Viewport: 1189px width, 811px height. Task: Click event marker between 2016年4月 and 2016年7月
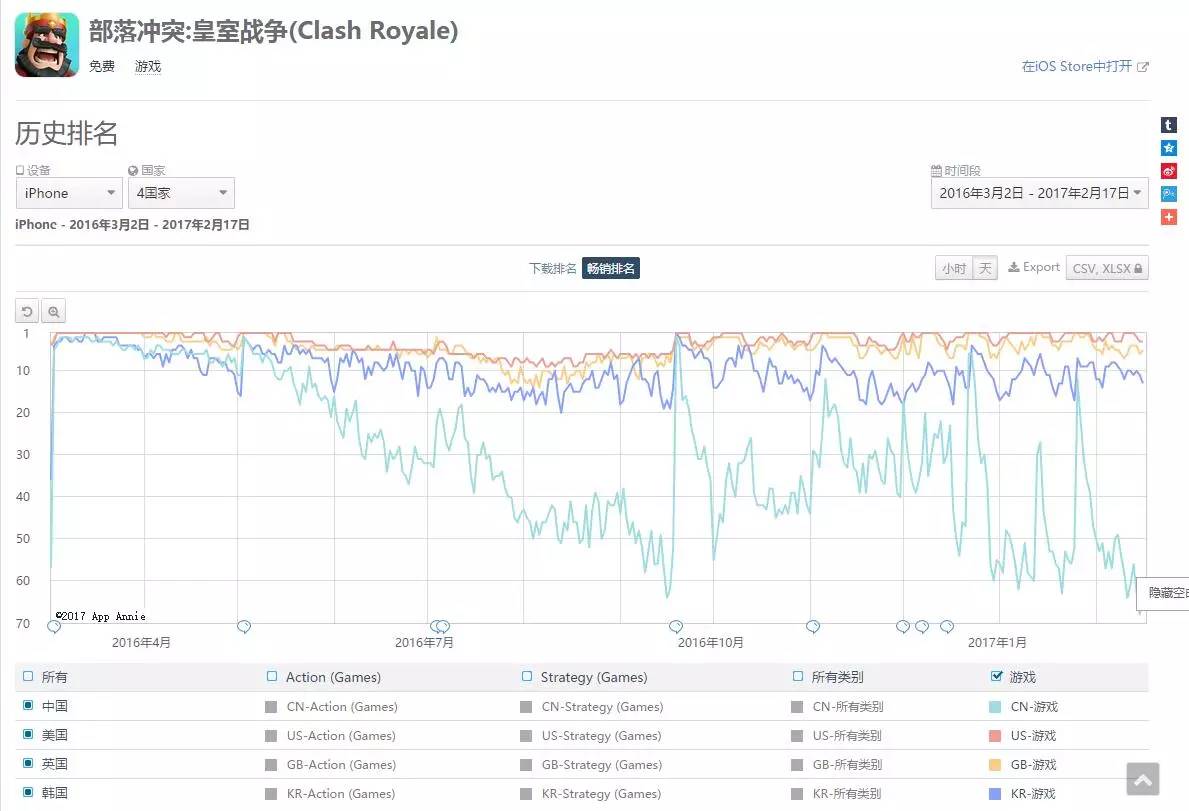[243, 627]
